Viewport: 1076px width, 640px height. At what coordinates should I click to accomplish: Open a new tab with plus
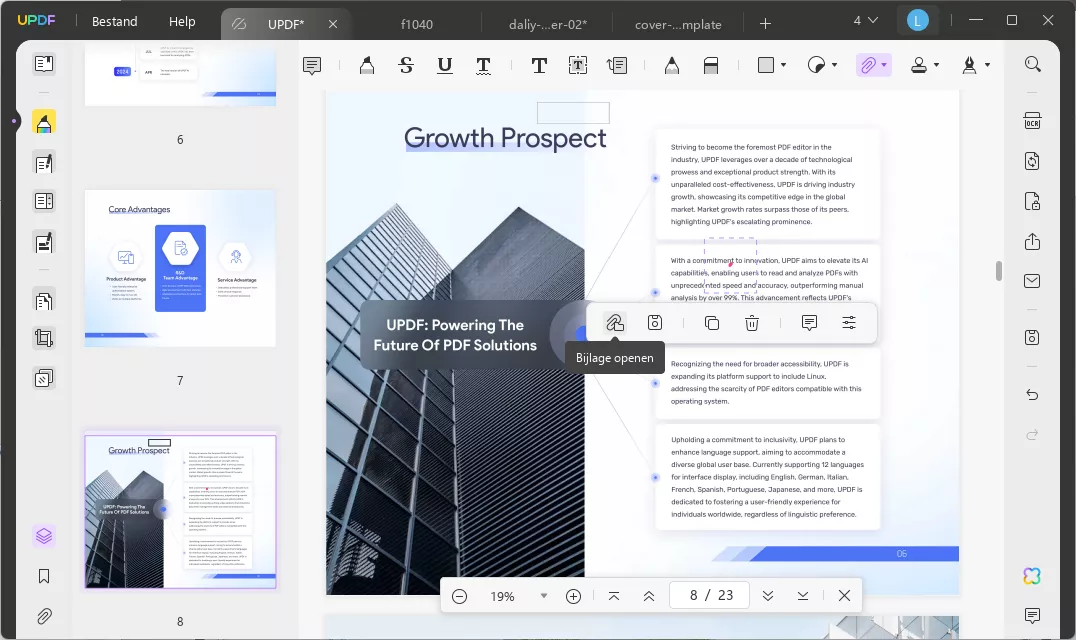click(x=766, y=24)
